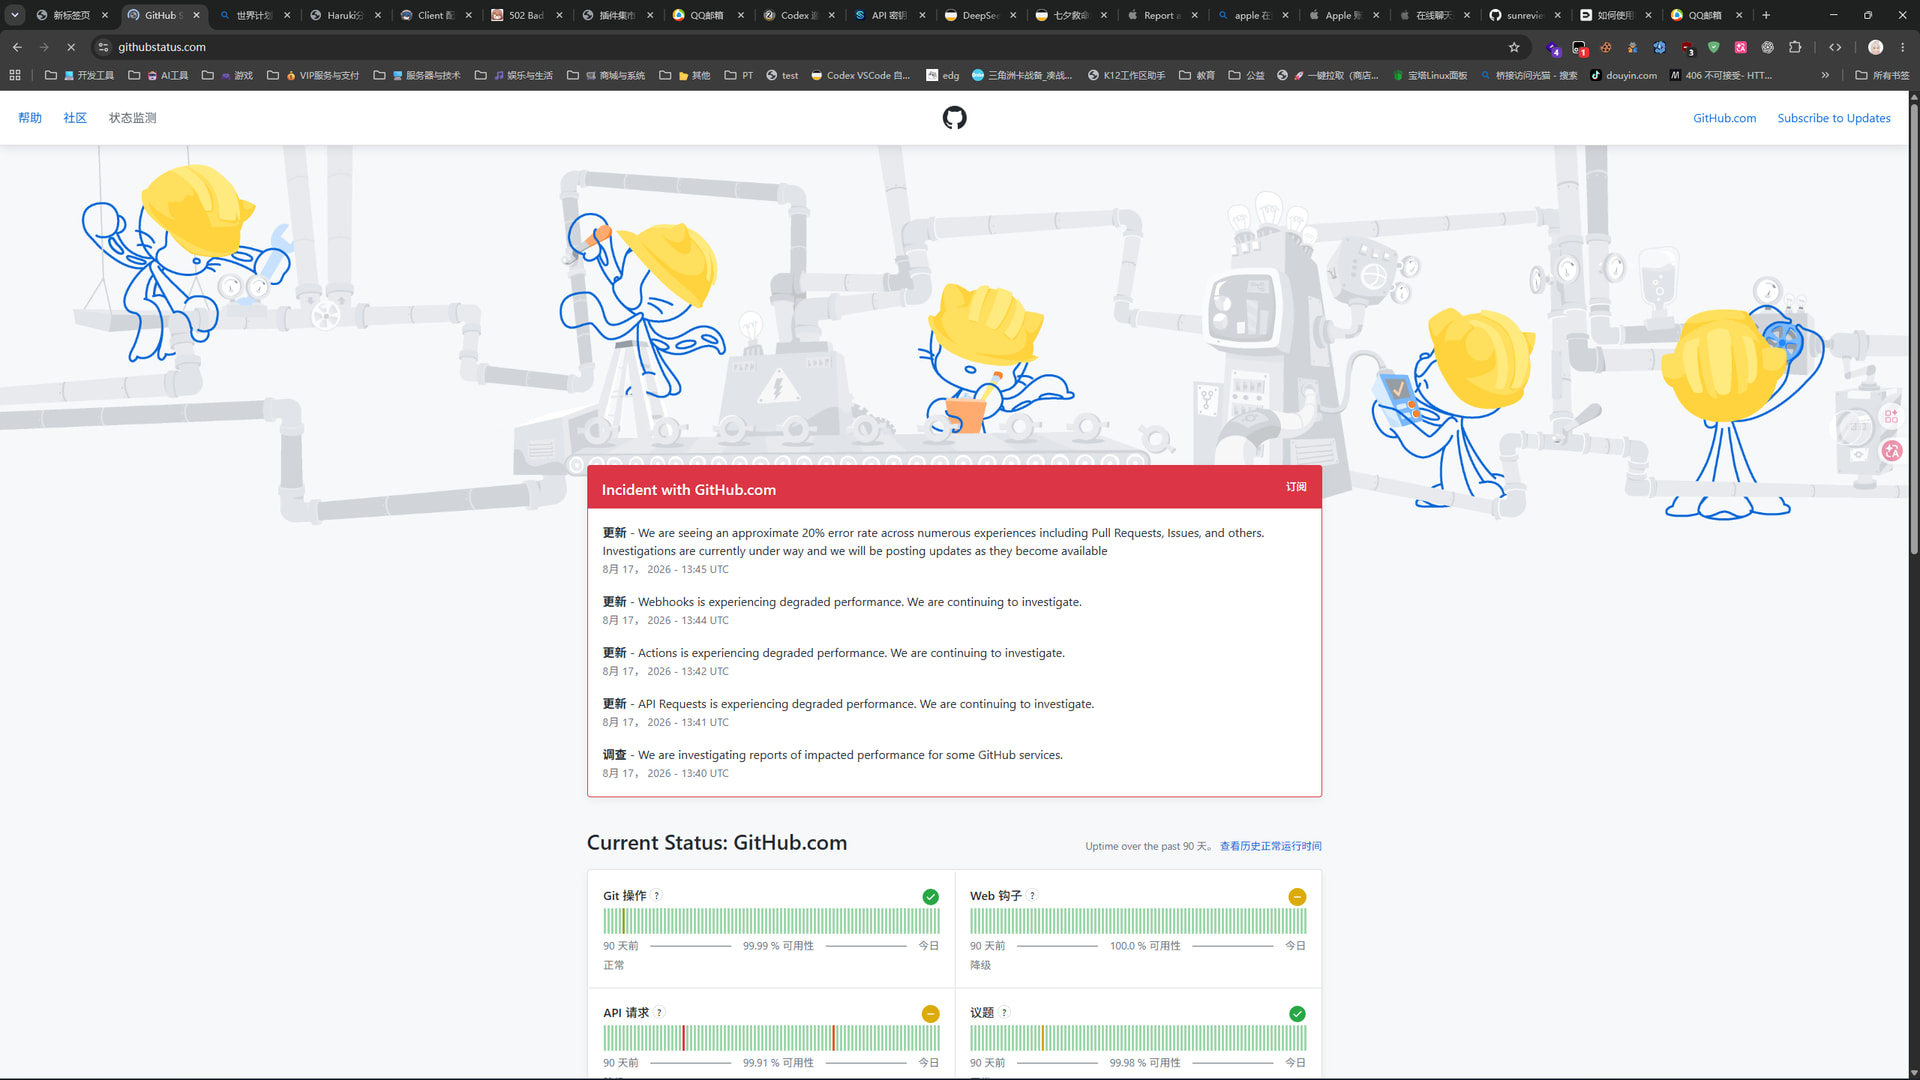Viewport: 1920px width, 1080px height.
Task: Click the green operational checkmark for 议题
Action: 1297,1014
